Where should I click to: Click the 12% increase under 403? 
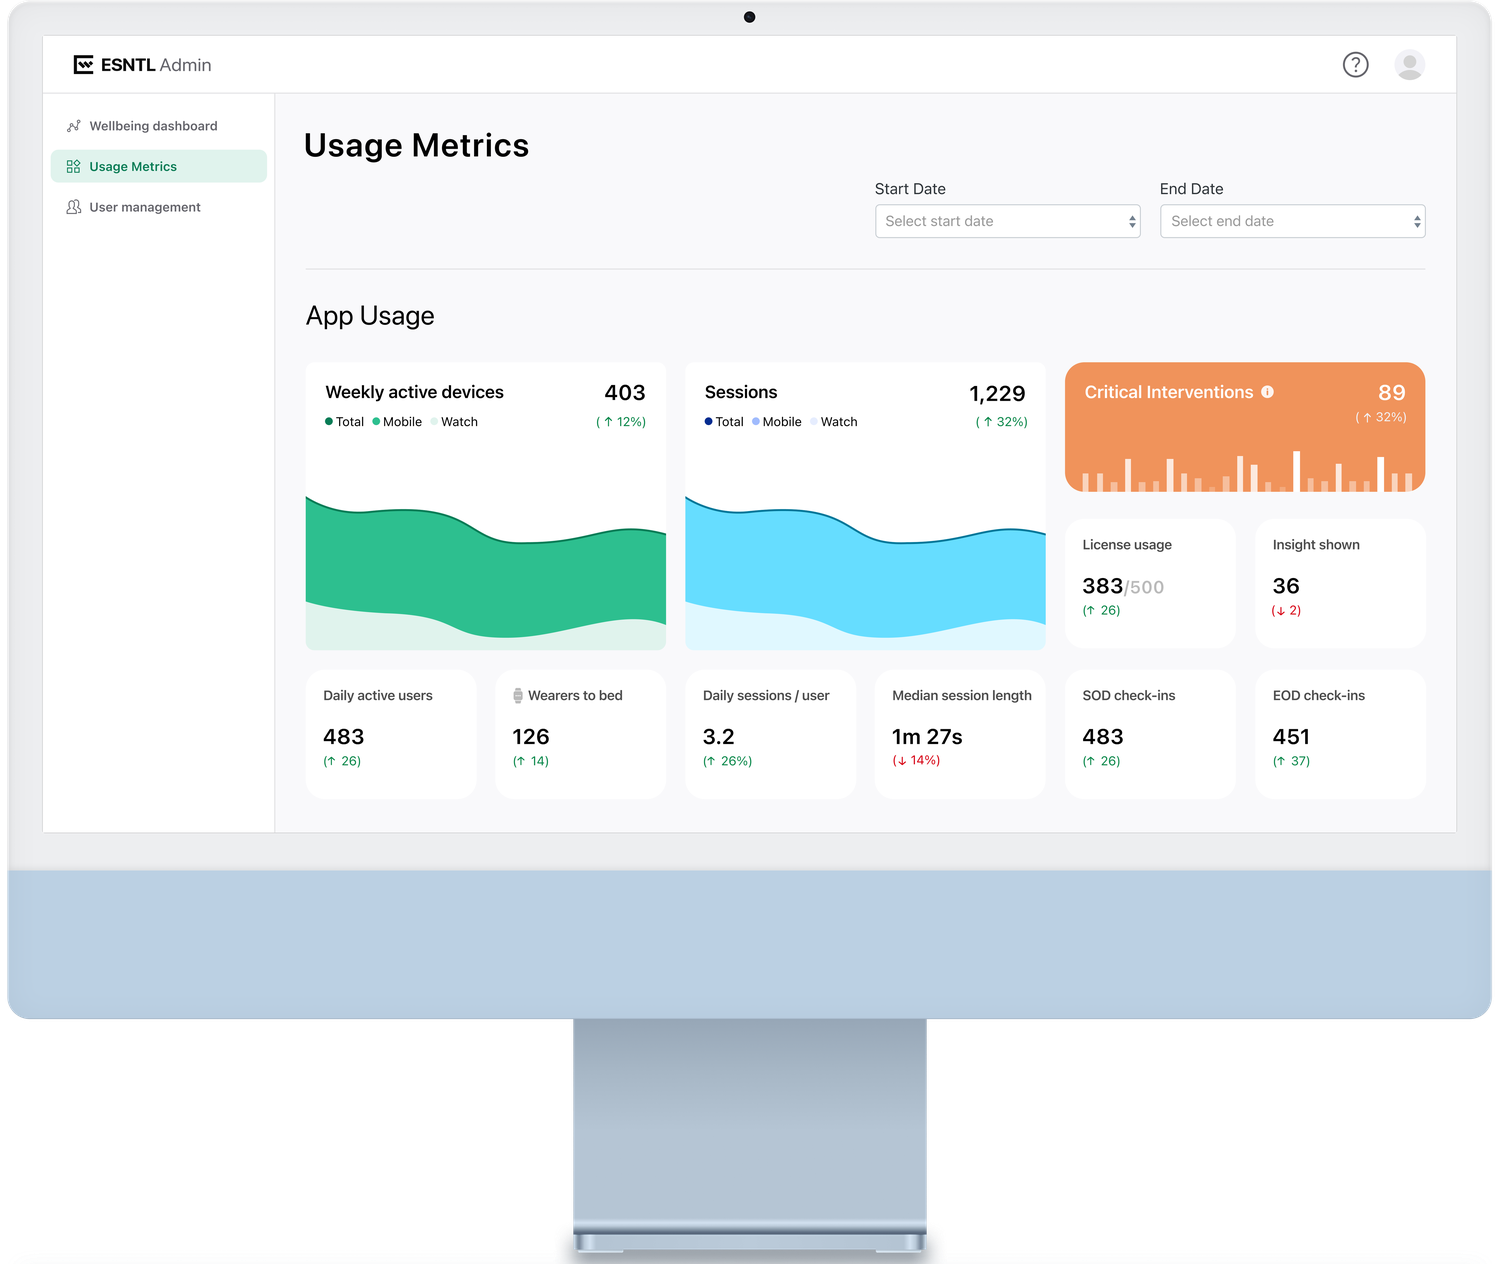tap(621, 422)
